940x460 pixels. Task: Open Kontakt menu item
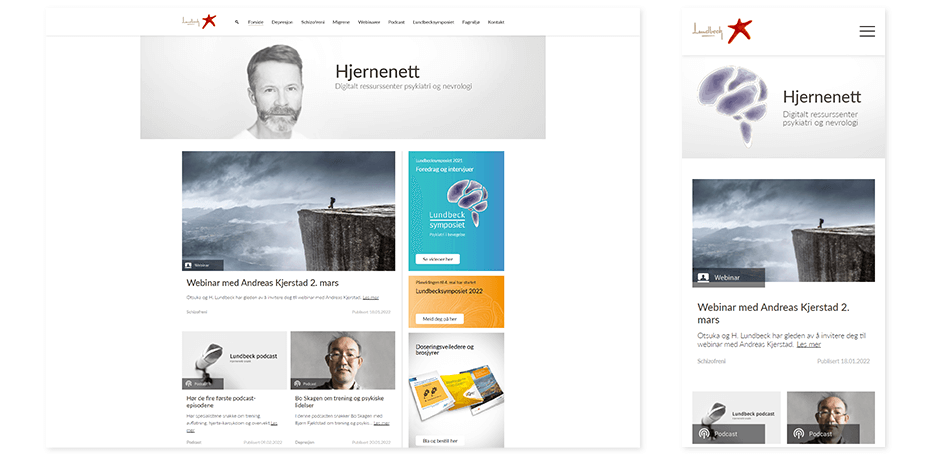496,22
